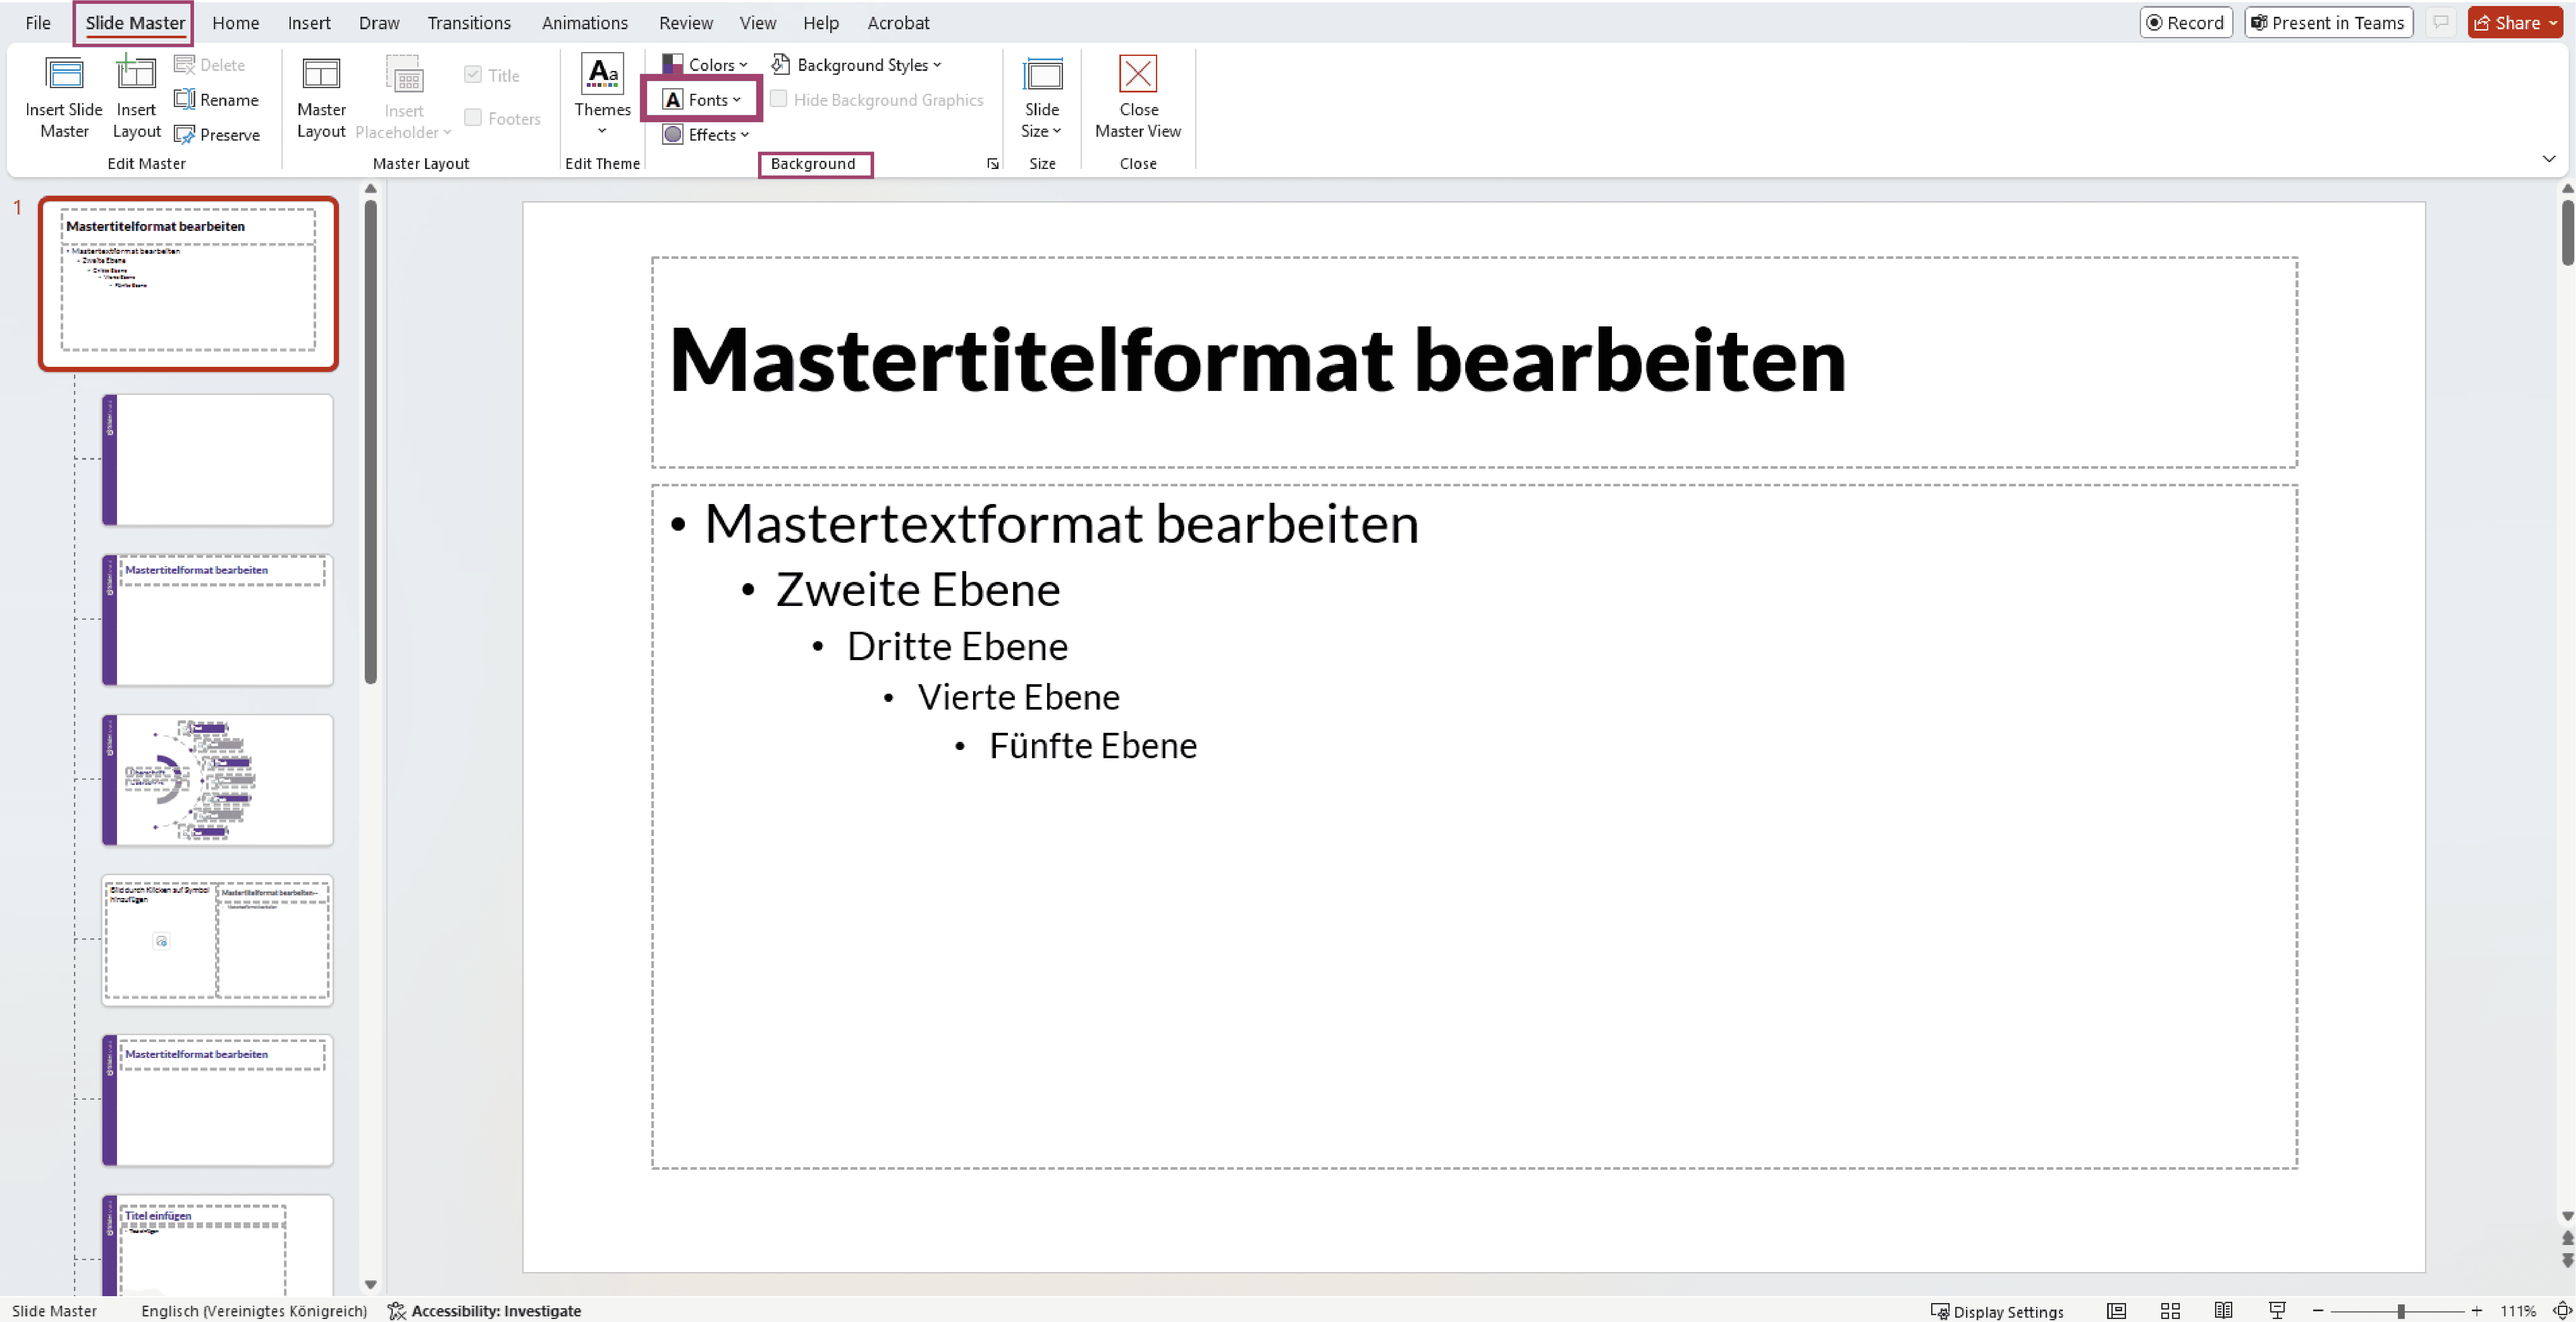The height and width of the screenshot is (1322, 2576).
Task: Click zoom out minus button
Action: point(2318,1310)
